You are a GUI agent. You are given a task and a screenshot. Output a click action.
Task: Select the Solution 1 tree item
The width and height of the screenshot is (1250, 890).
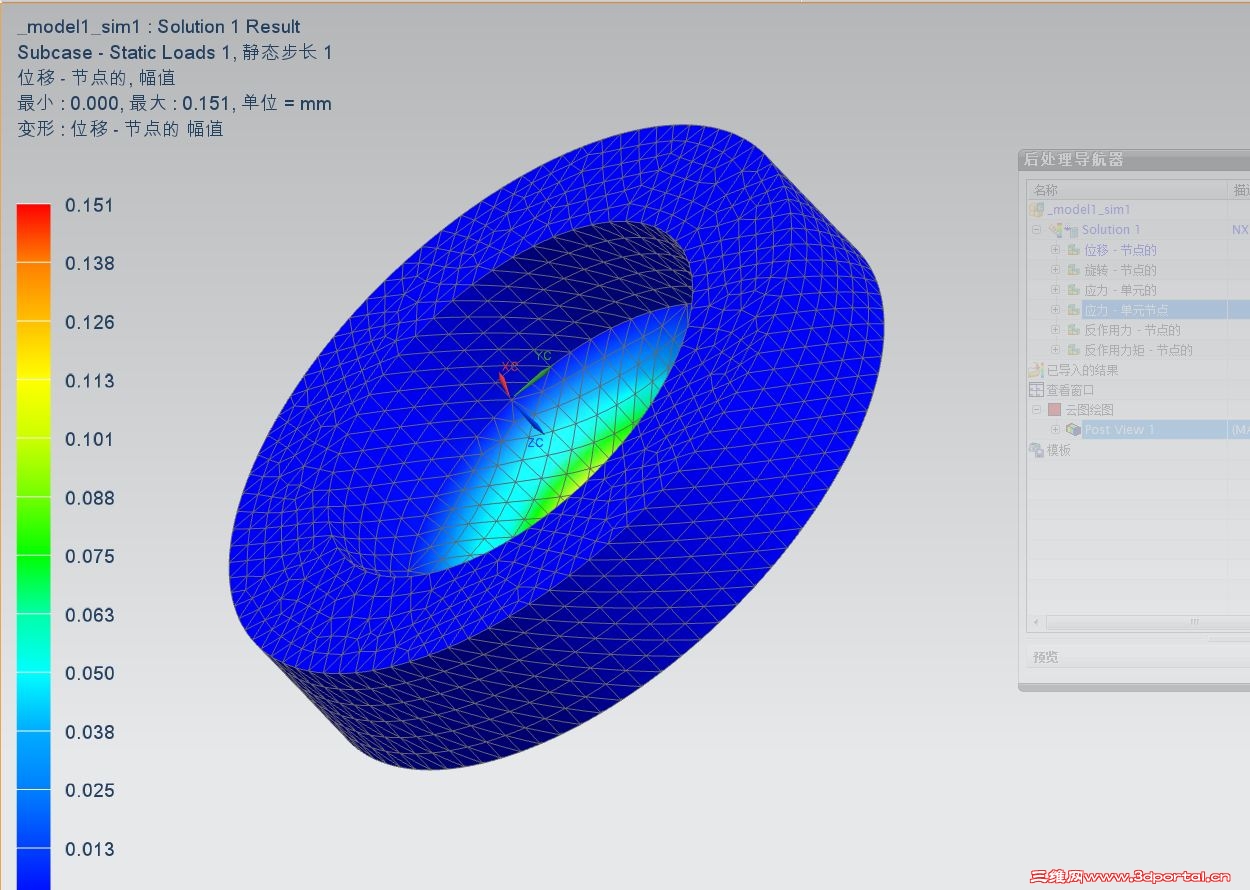click(1111, 230)
